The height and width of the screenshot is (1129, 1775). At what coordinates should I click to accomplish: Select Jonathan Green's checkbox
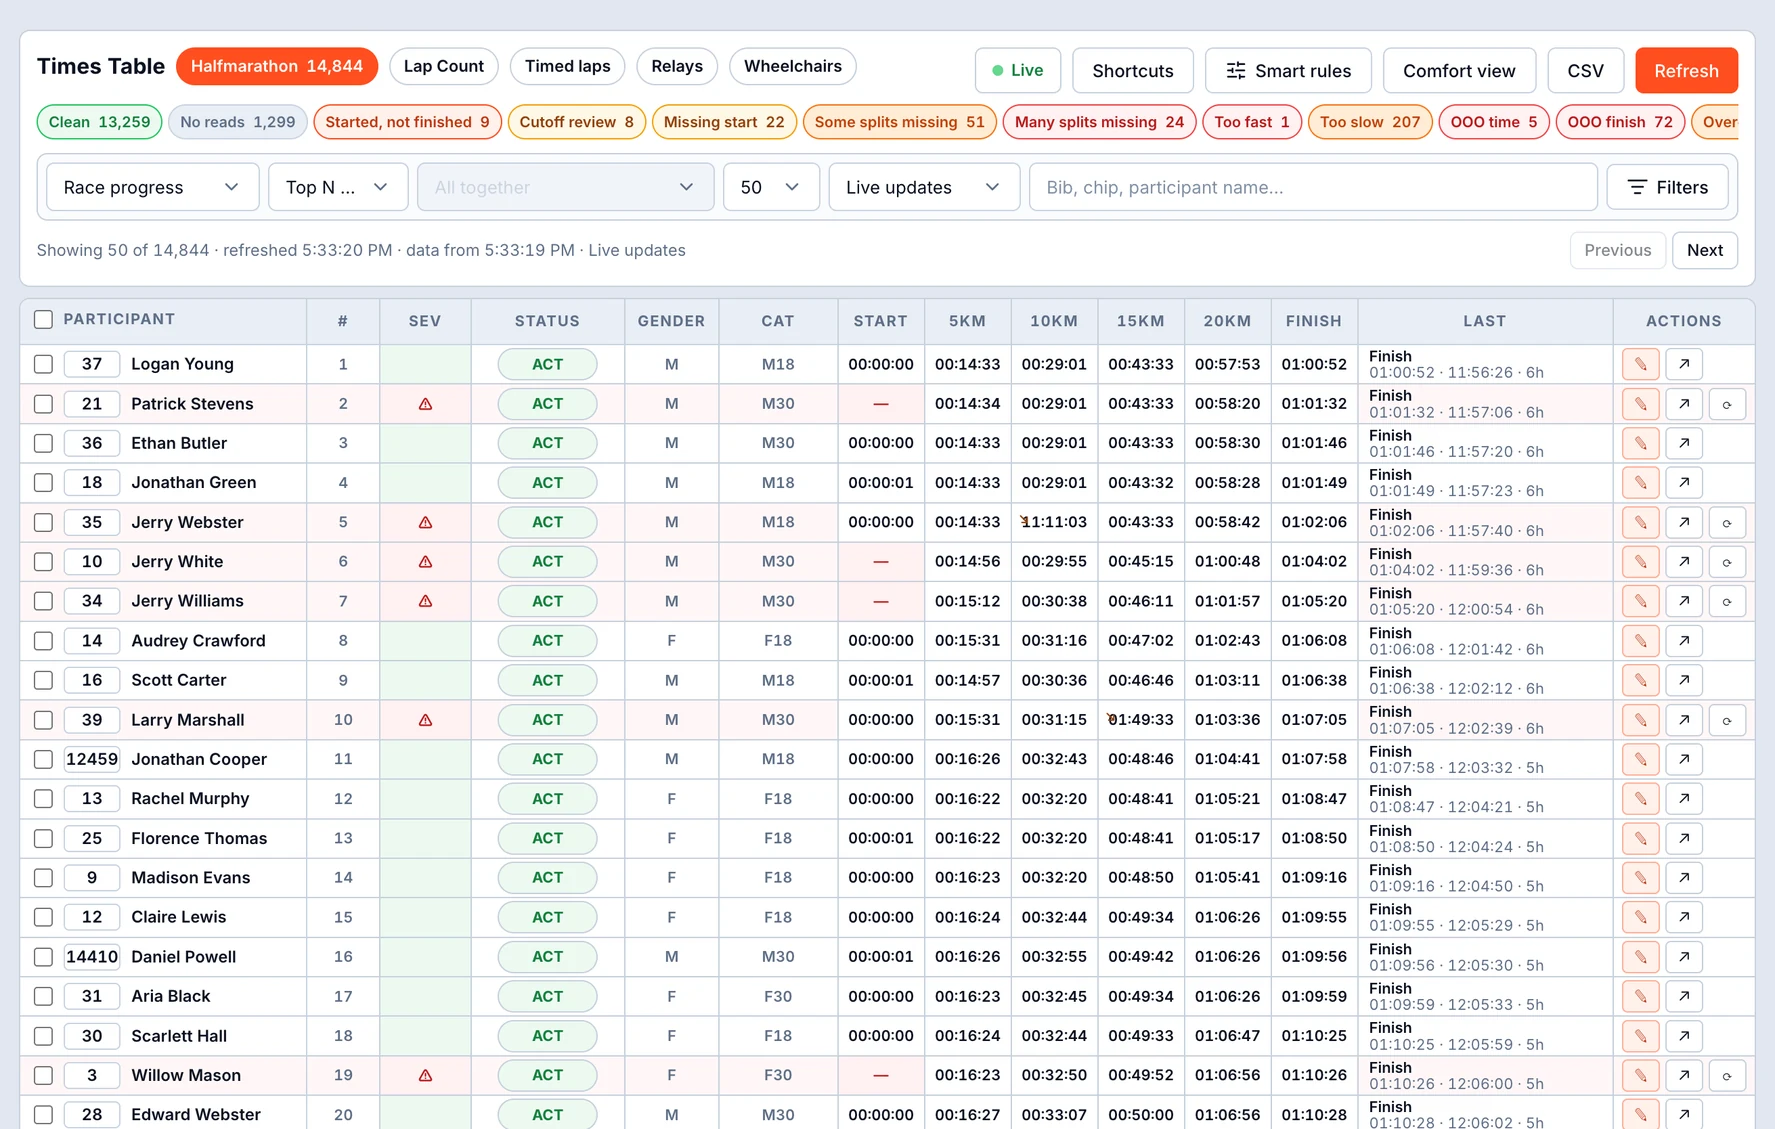43,483
